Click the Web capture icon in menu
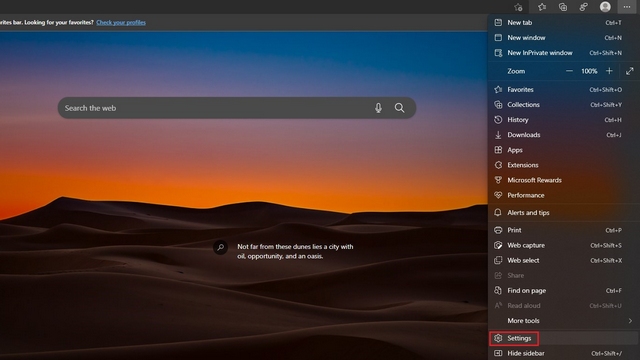This screenshot has width=640, height=360. pyautogui.click(x=498, y=245)
